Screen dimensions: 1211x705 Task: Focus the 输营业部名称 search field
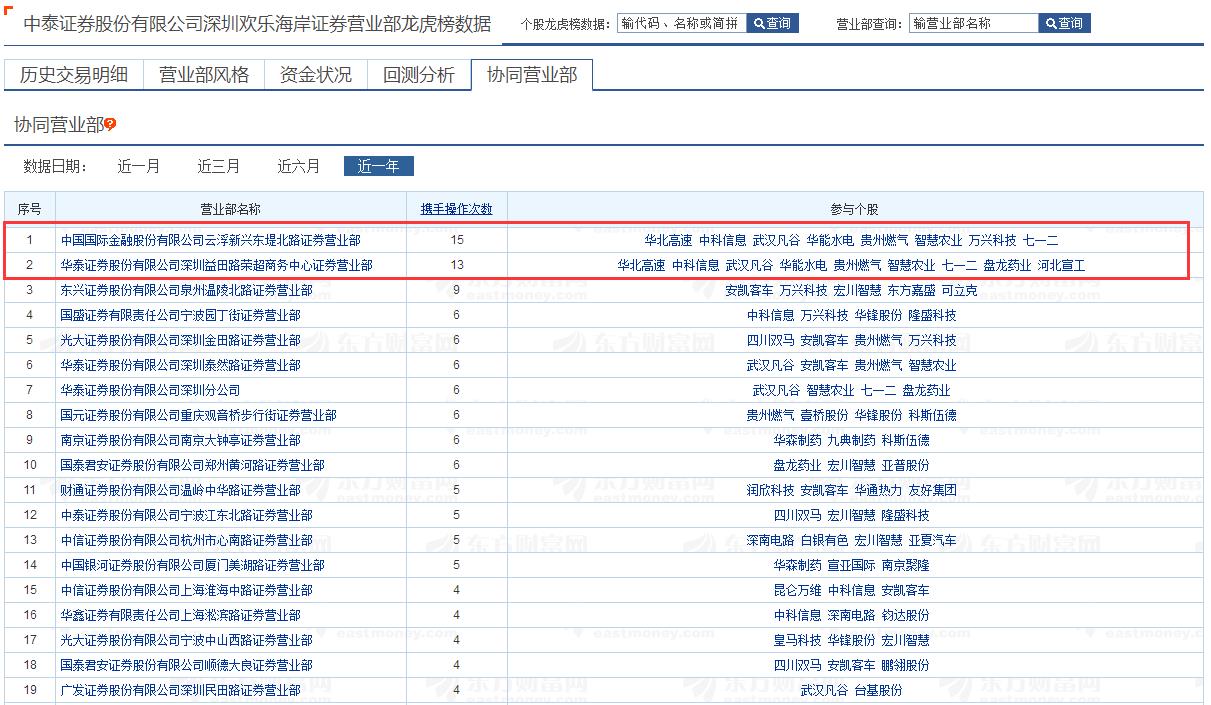click(973, 23)
